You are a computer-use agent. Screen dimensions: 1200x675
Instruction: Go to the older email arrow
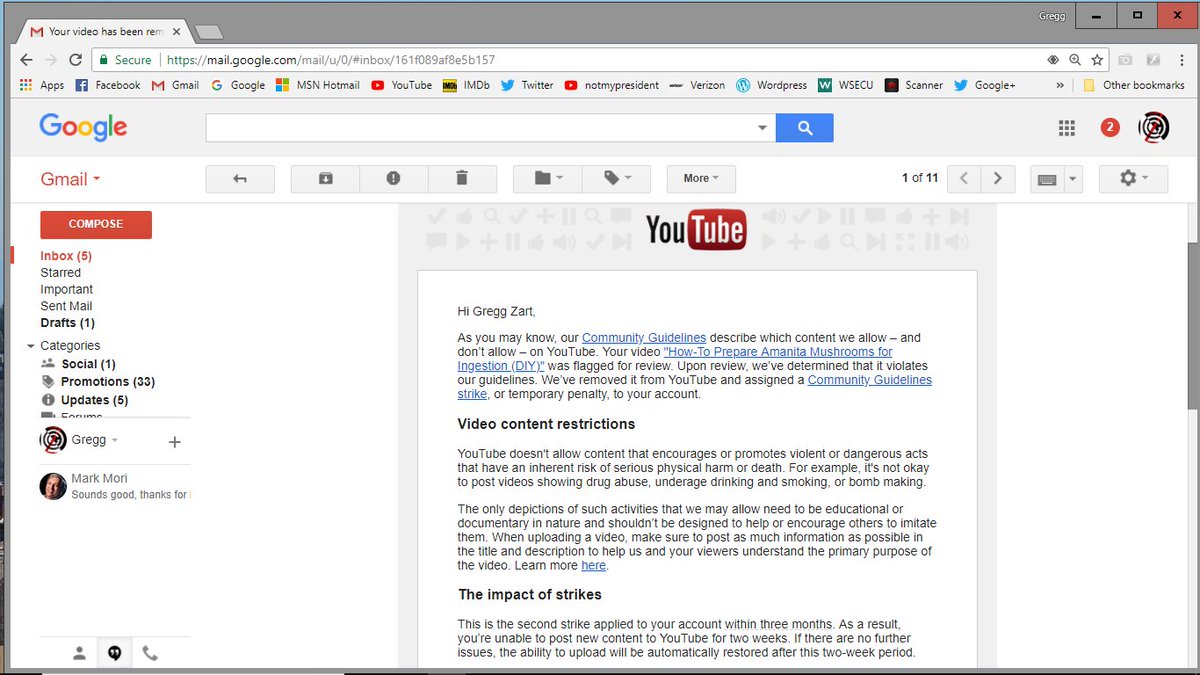[997, 178]
